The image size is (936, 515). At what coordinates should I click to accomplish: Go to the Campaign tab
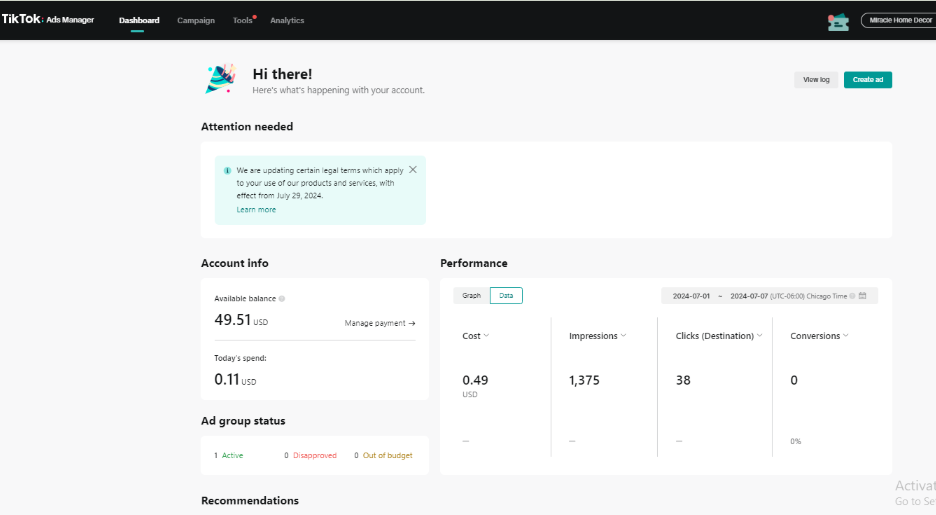[196, 21]
